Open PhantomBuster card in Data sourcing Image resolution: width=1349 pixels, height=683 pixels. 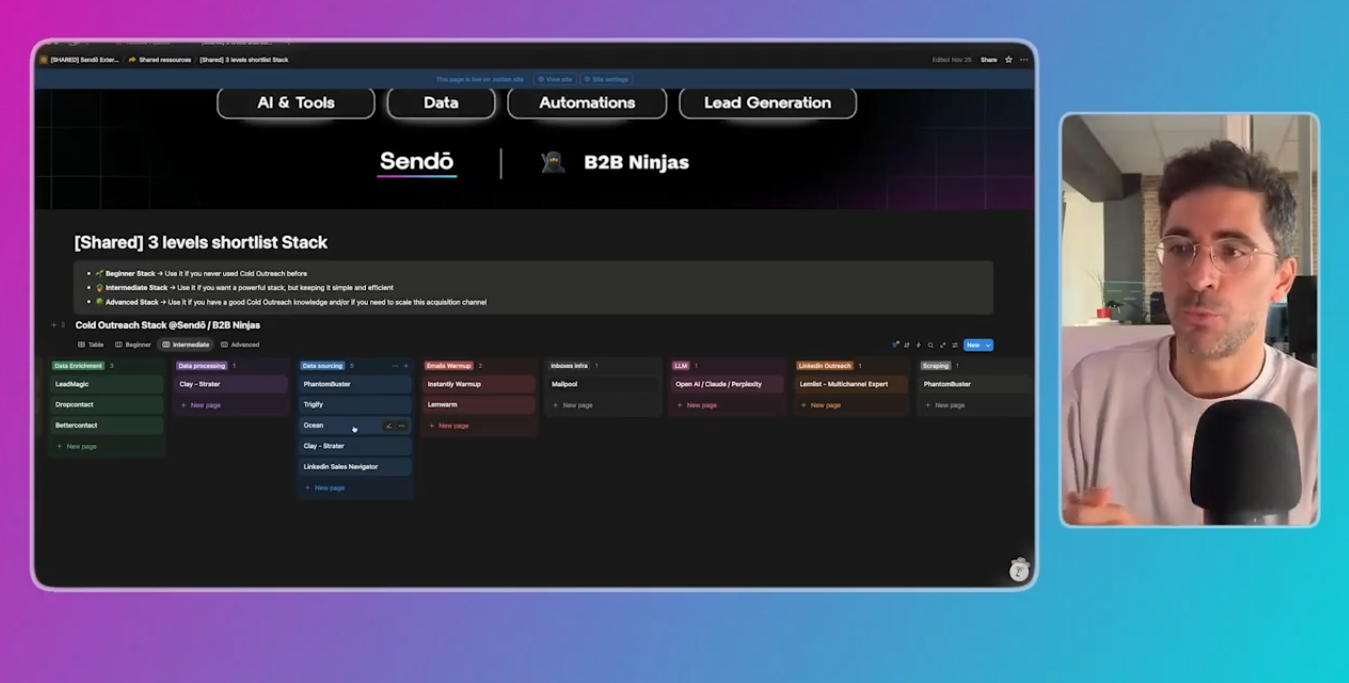coord(355,384)
